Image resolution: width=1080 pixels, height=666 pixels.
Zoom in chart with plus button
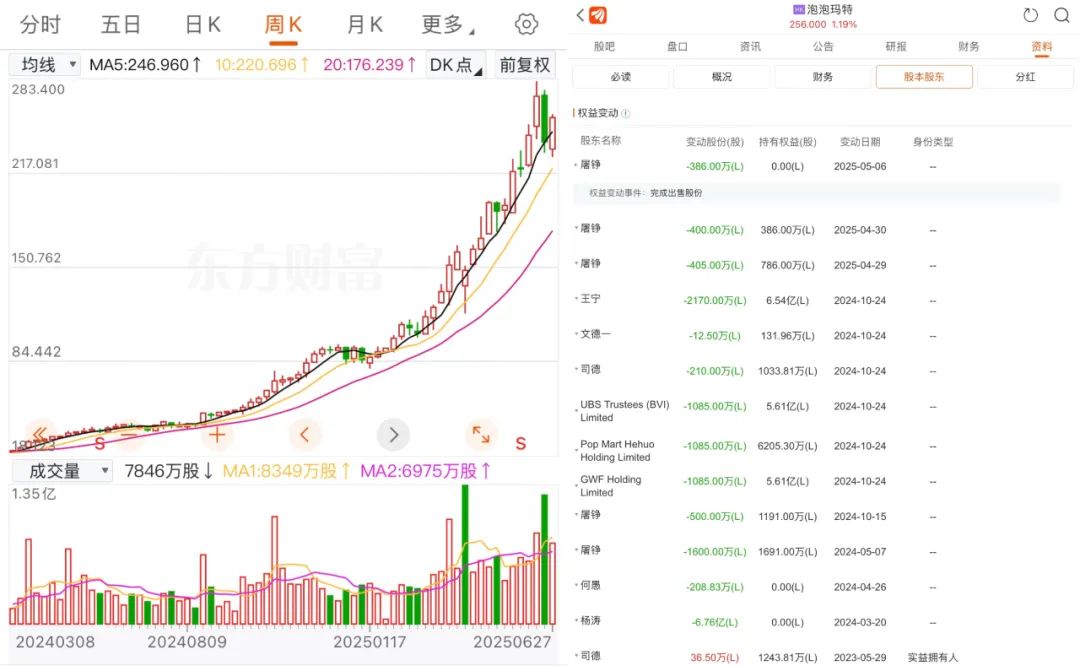(x=217, y=435)
